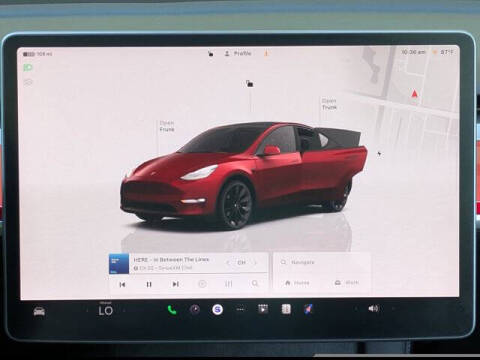Tap the outside temperature reading
This screenshot has width=480, height=360.
[x=447, y=52]
